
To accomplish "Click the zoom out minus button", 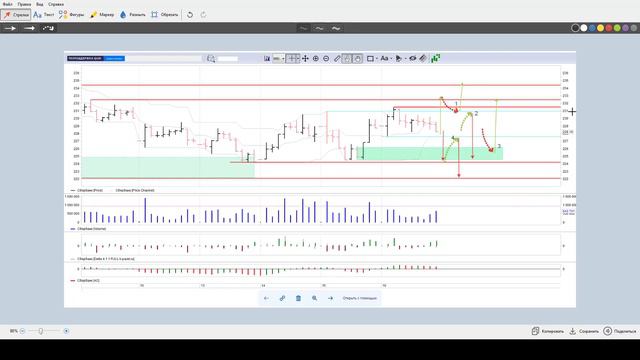I will tap(22, 331).
